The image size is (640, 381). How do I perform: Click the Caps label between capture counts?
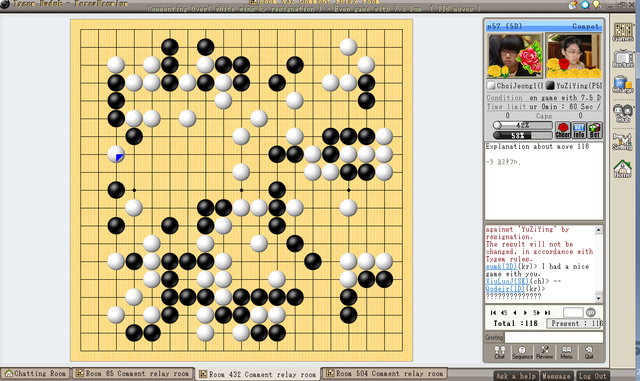[544, 116]
